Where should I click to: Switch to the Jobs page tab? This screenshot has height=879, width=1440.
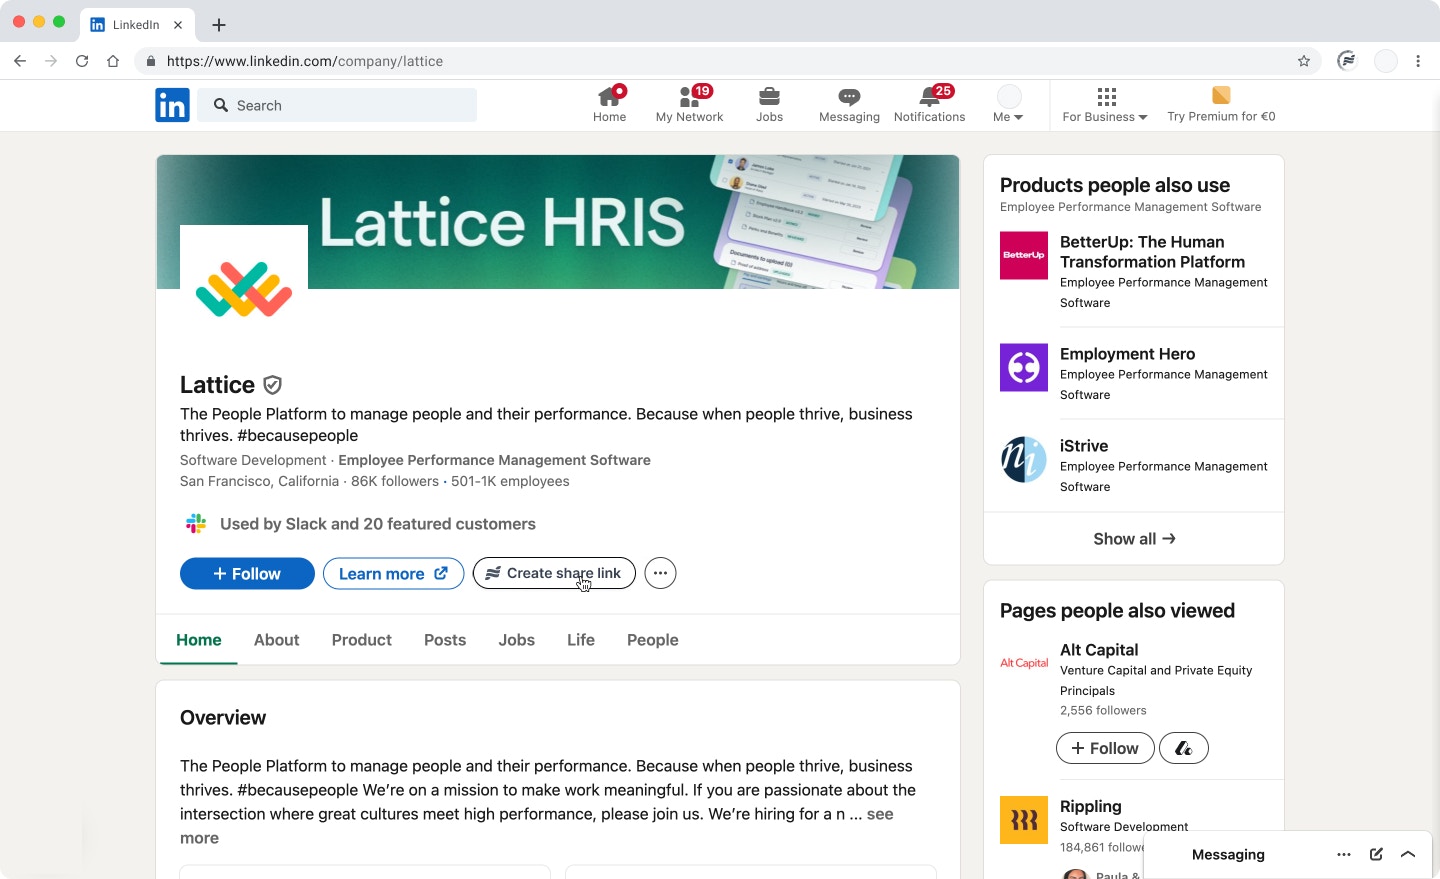517,640
